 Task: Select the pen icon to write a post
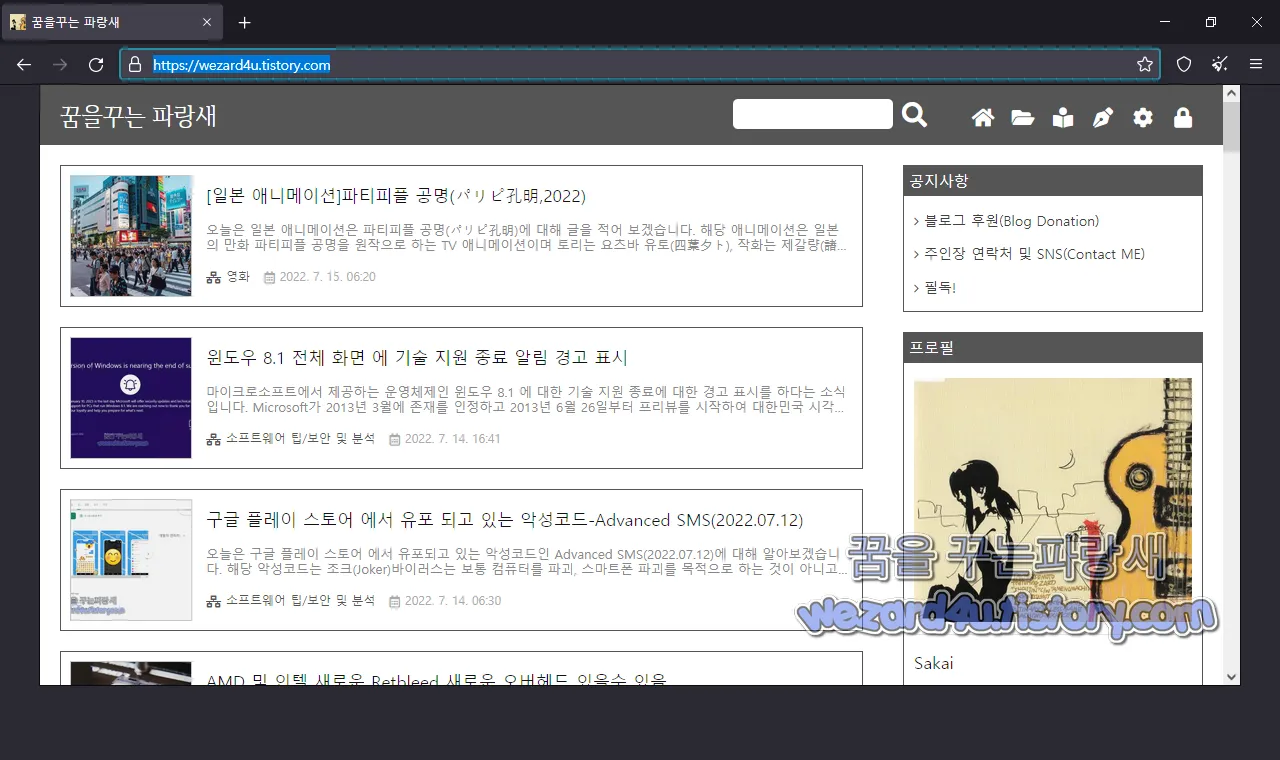click(x=1102, y=117)
